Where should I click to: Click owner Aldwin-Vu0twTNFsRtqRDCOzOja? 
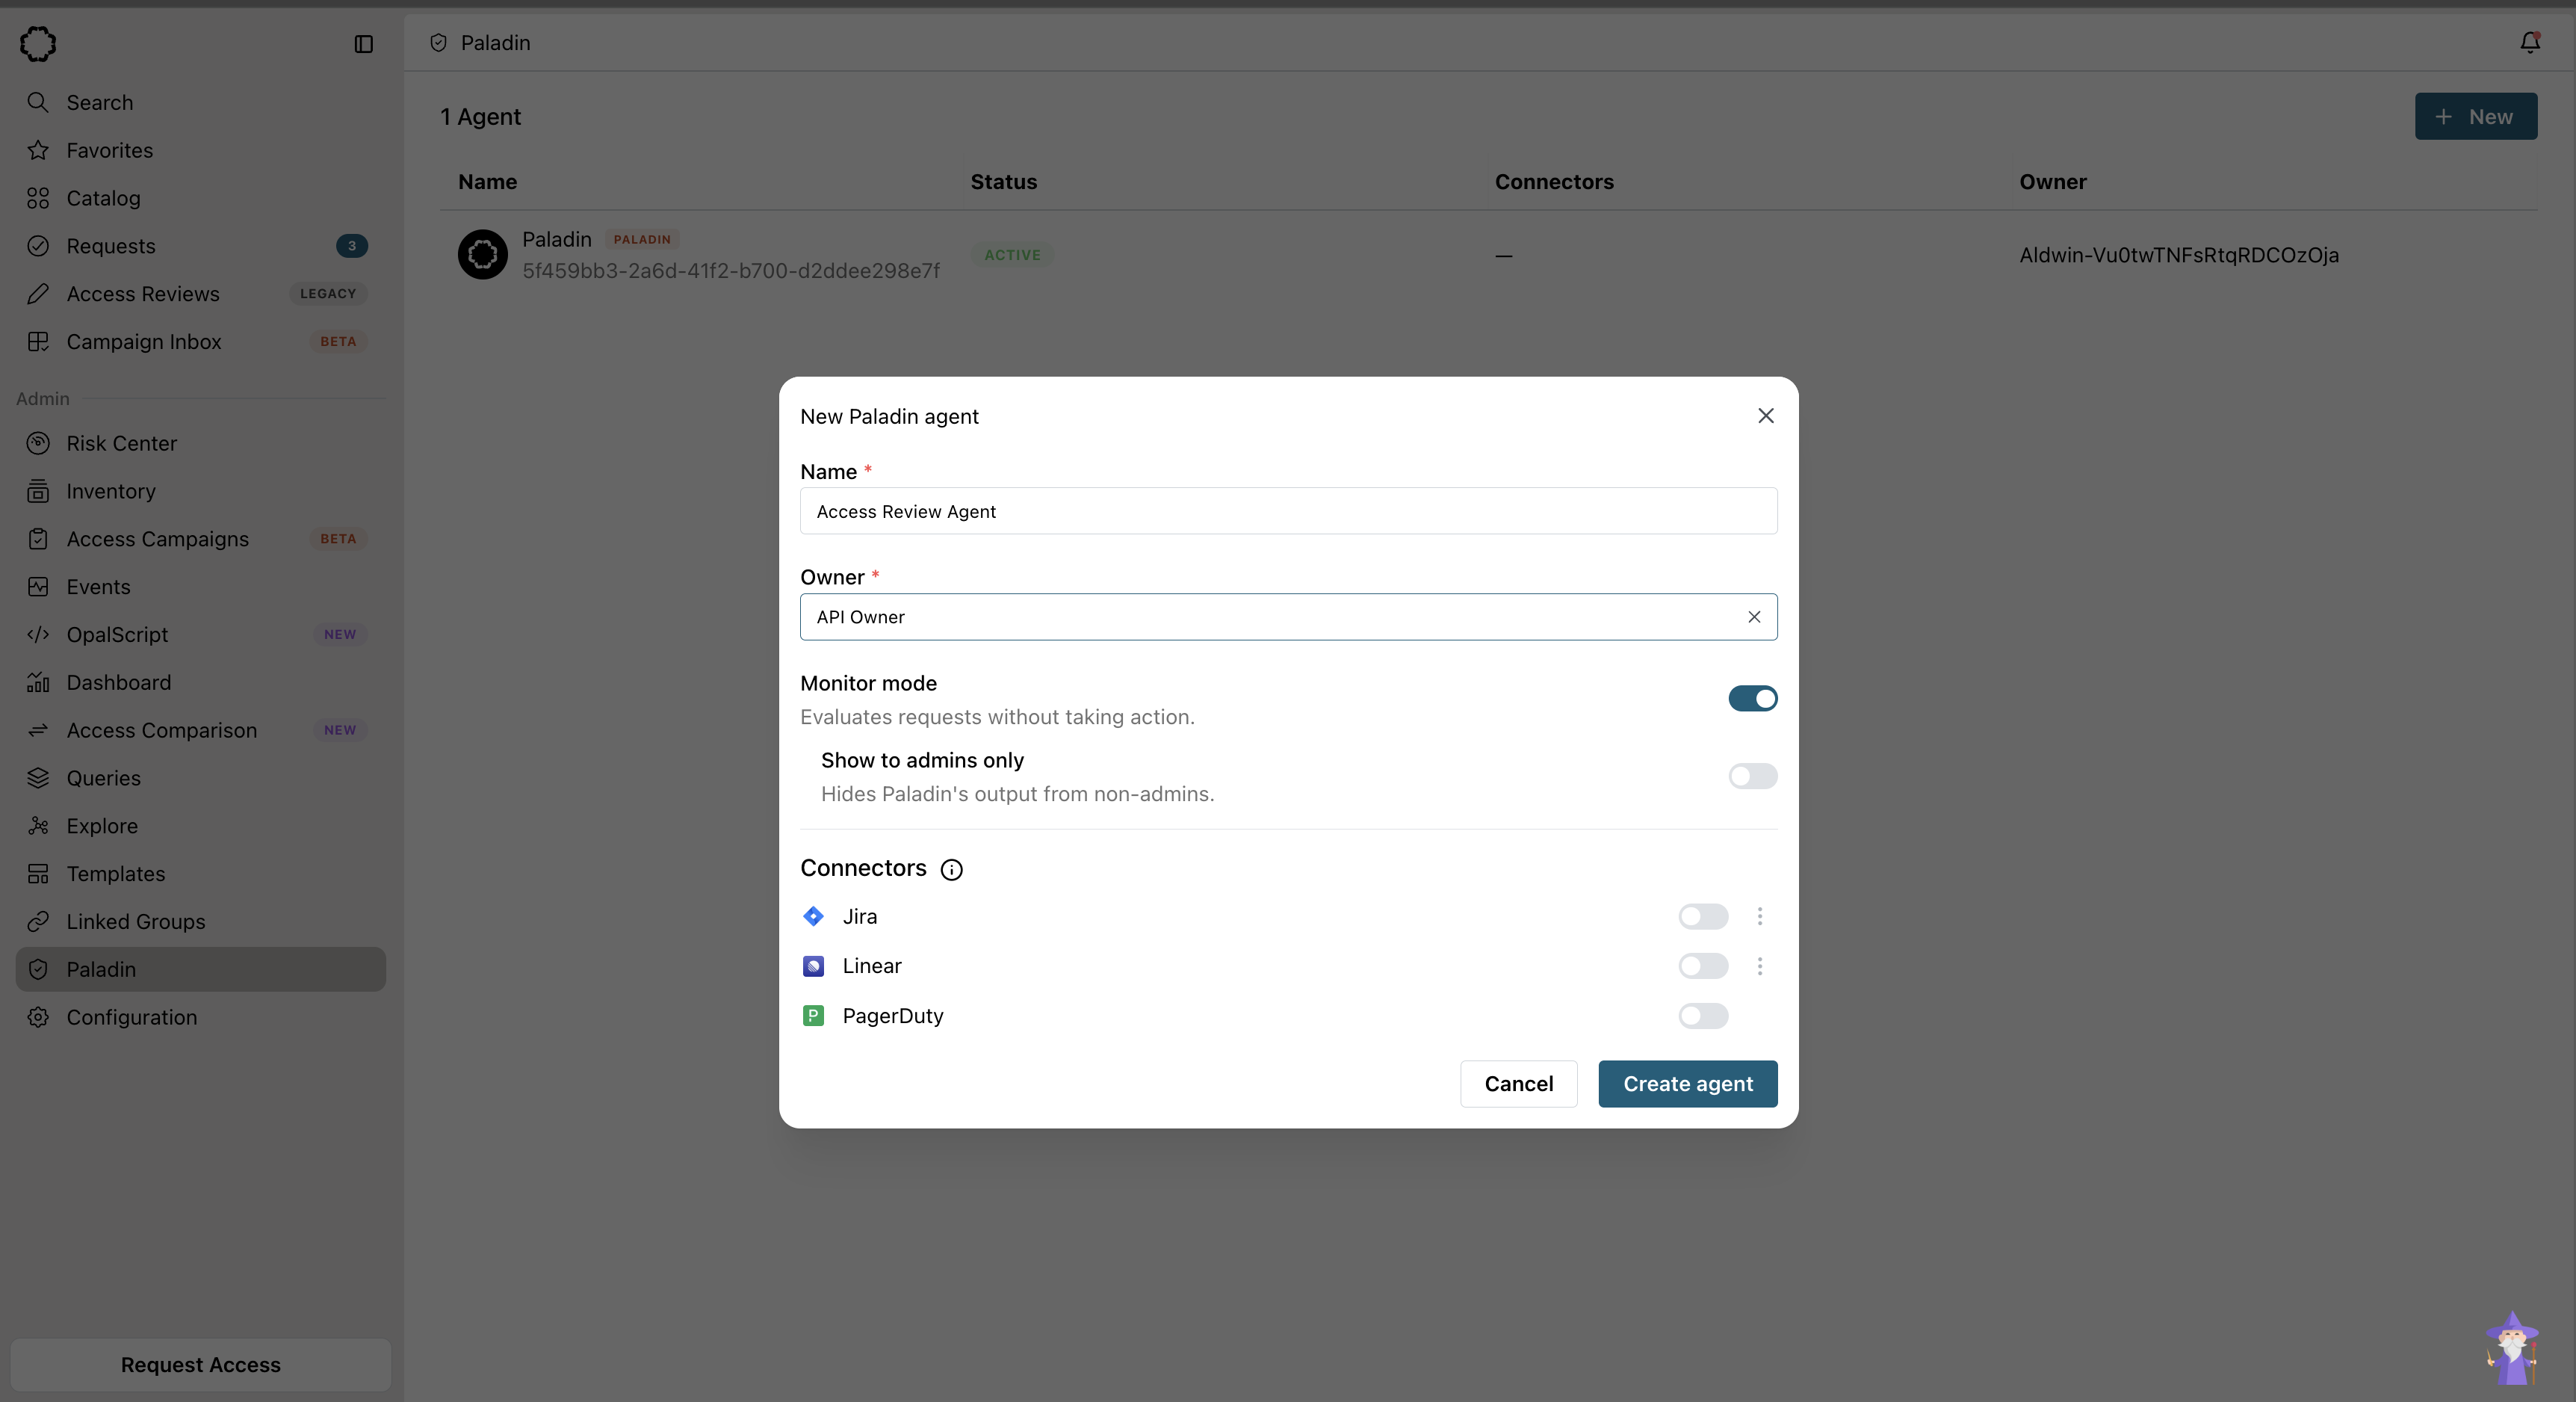click(2178, 255)
